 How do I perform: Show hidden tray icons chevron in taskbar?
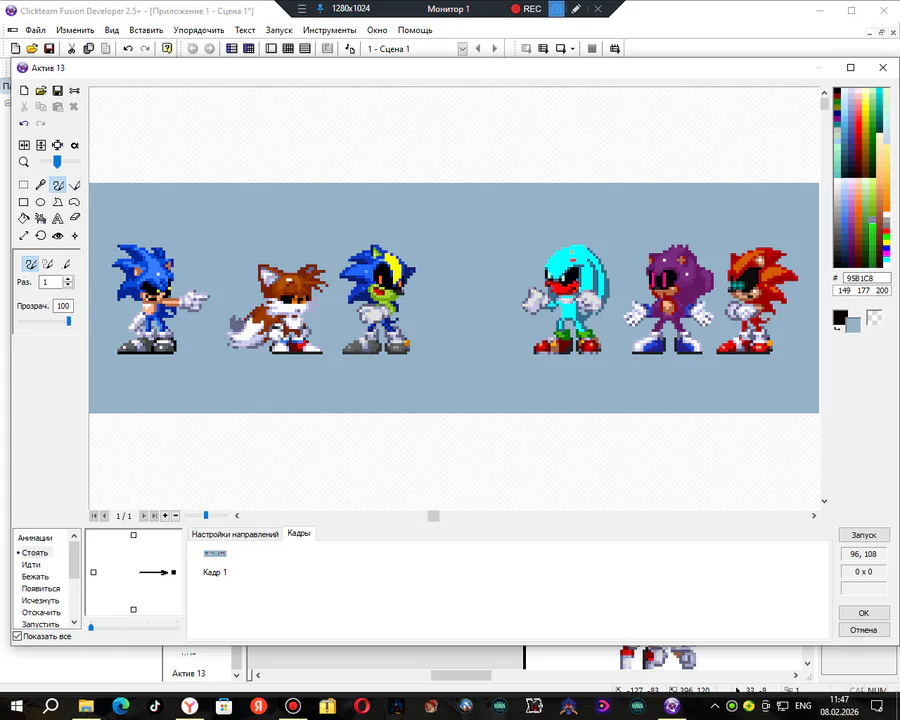point(715,706)
